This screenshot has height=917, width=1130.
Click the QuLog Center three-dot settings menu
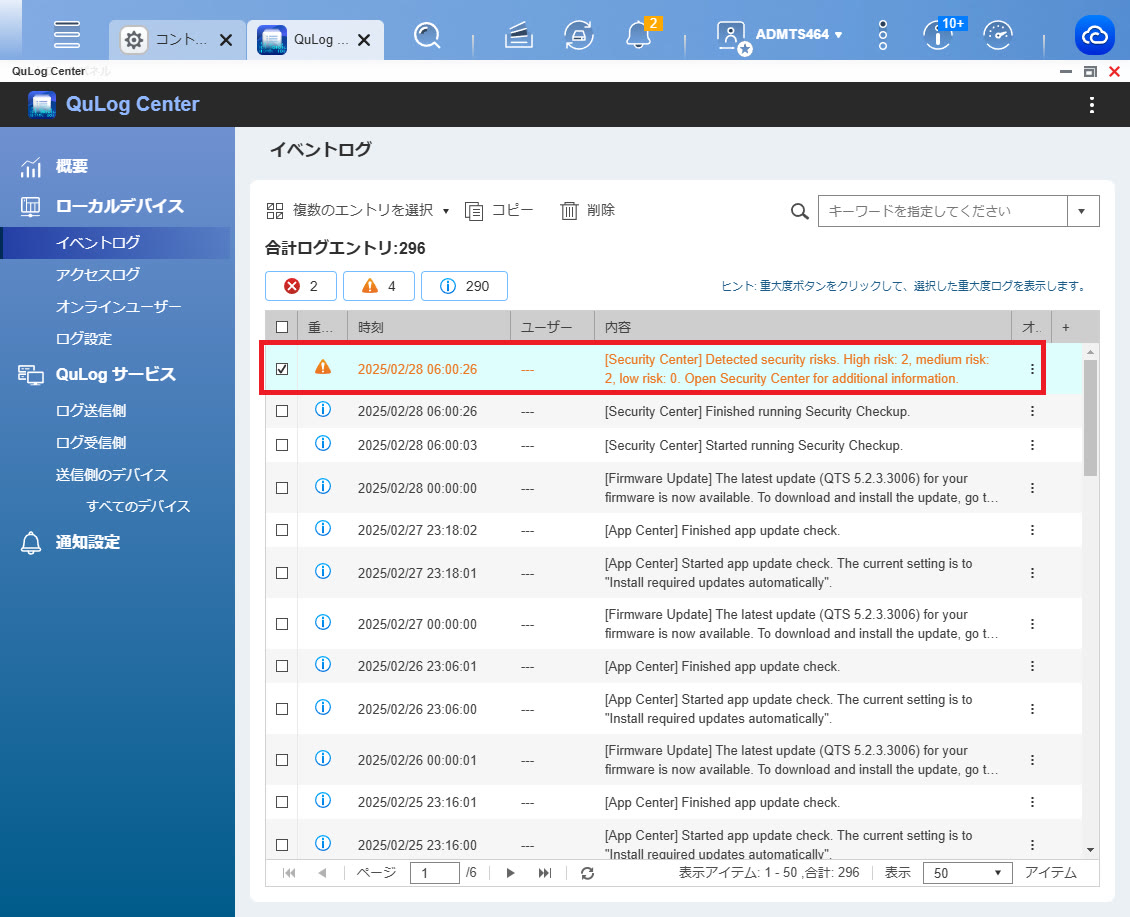pyautogui.click(x=1092, y=105)
